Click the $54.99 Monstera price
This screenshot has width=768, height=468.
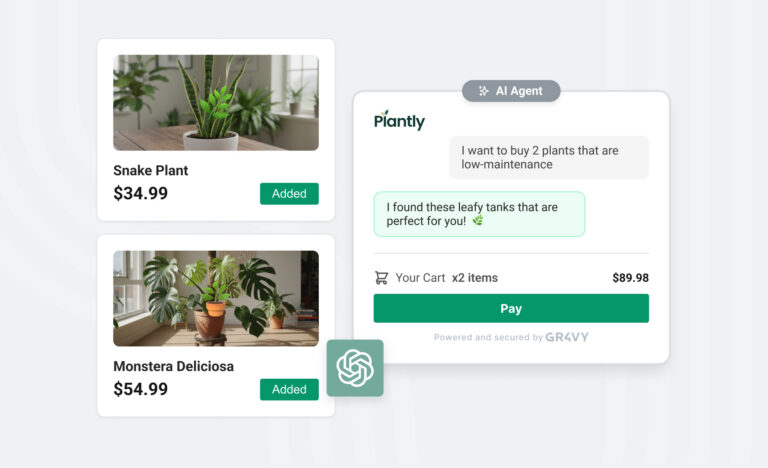pyautogui.click(x=141, y=389)
